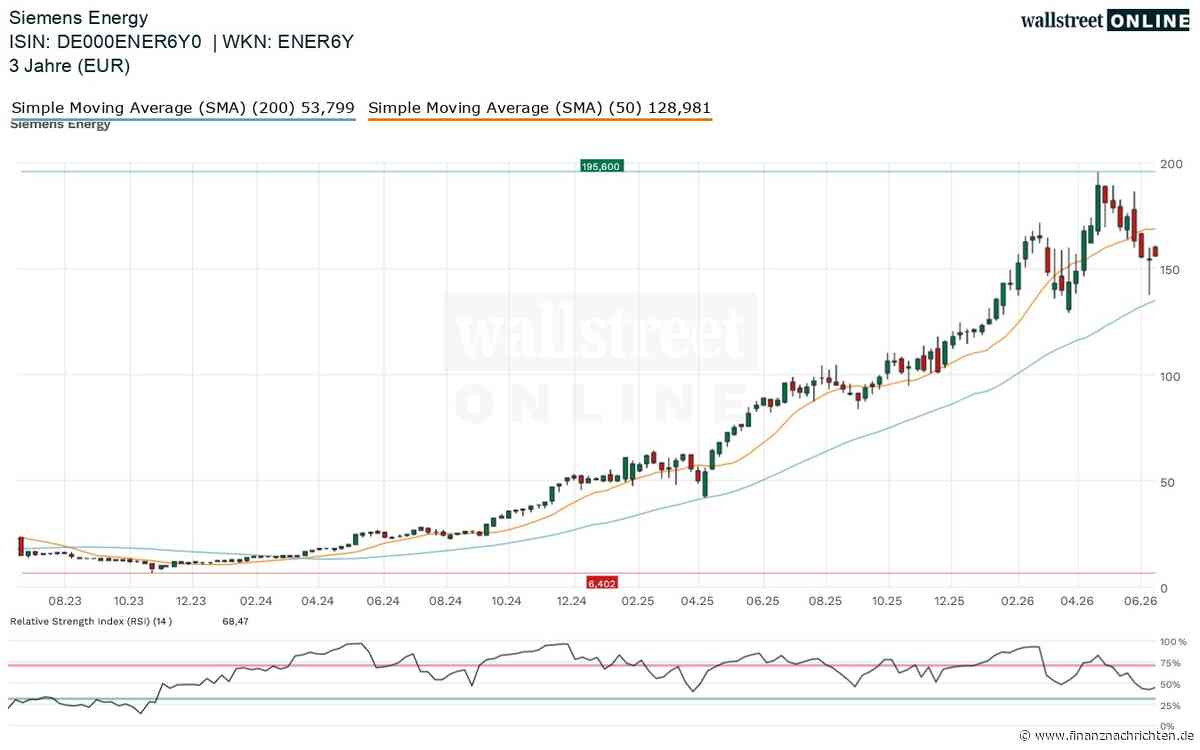
Task: Click the 10.25 date axis label
Action: coord(887,601)
